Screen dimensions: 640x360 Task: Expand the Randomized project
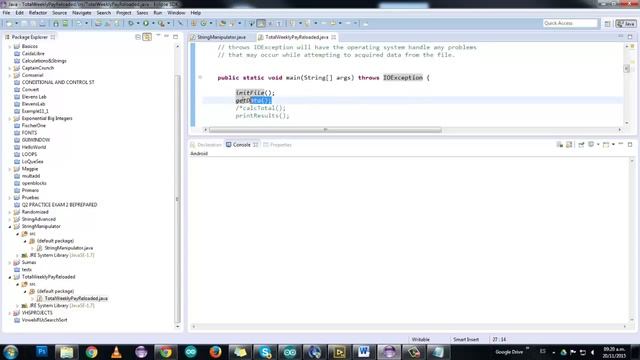tap(10, 212)
